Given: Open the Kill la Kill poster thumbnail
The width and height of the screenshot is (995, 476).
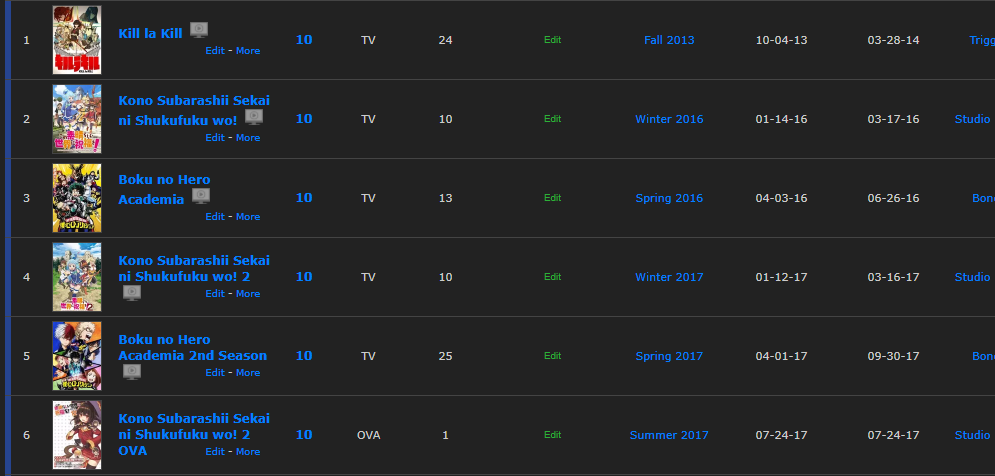Looking at the screenshot, I should (77, 40).
